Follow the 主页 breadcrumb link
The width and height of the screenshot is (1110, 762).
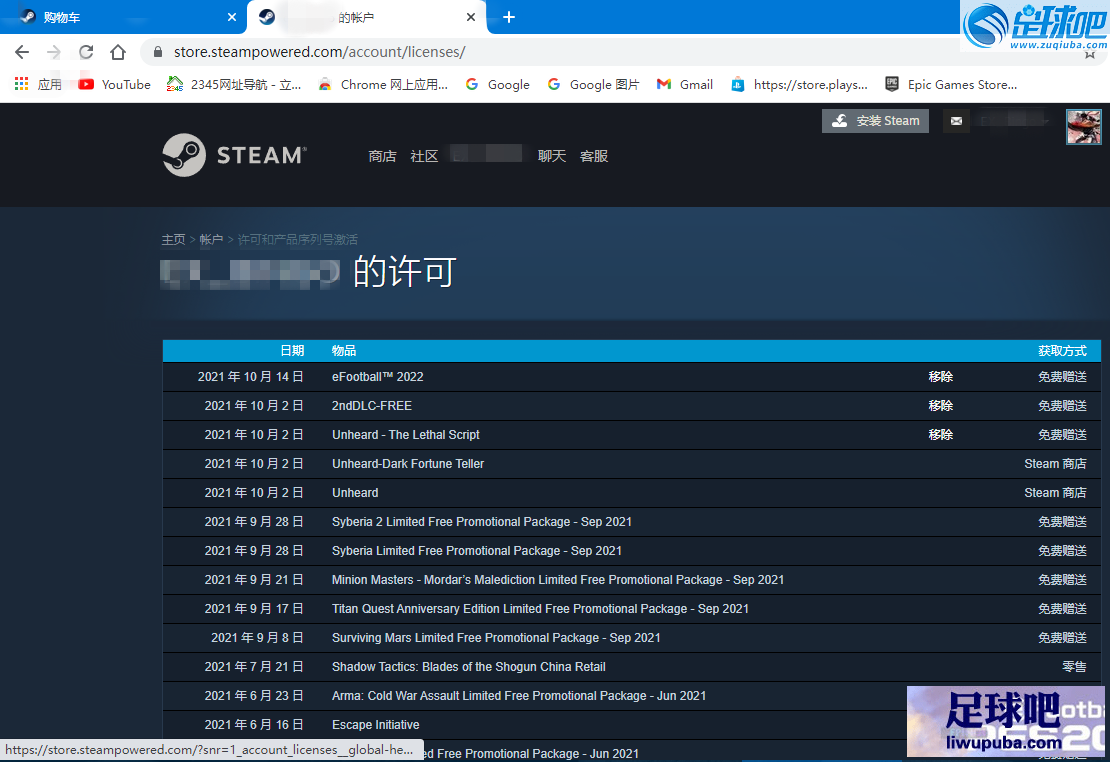(x=173, y=239)
